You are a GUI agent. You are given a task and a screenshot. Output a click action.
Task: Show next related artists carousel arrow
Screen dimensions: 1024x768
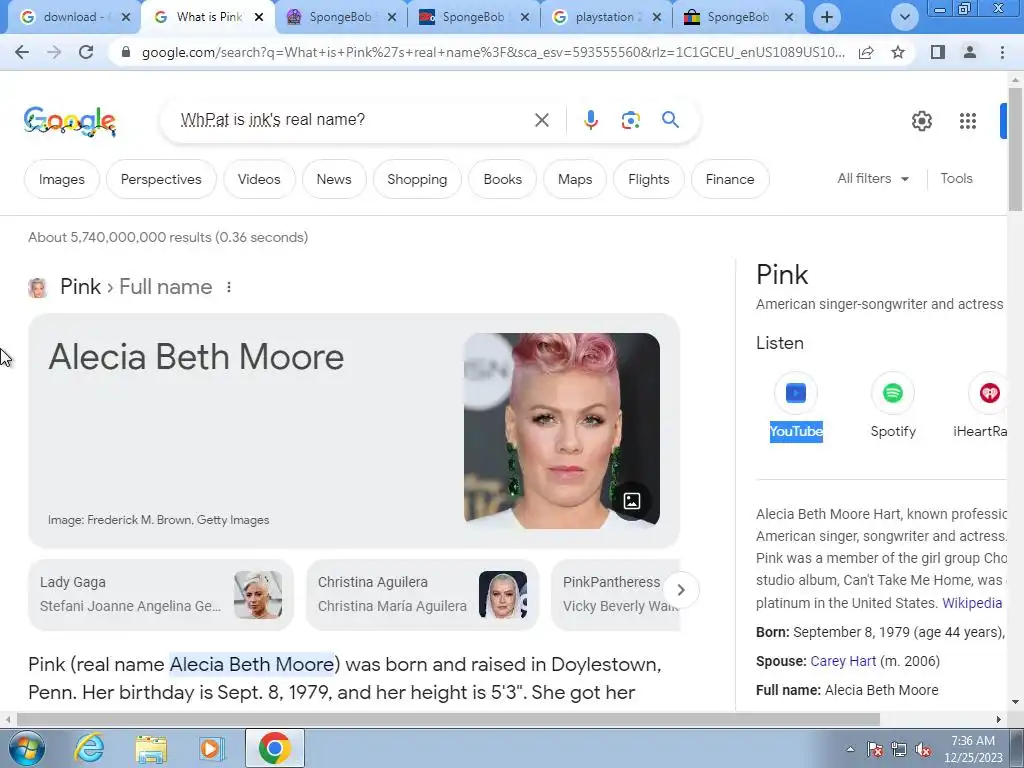[x=680, y=590]
